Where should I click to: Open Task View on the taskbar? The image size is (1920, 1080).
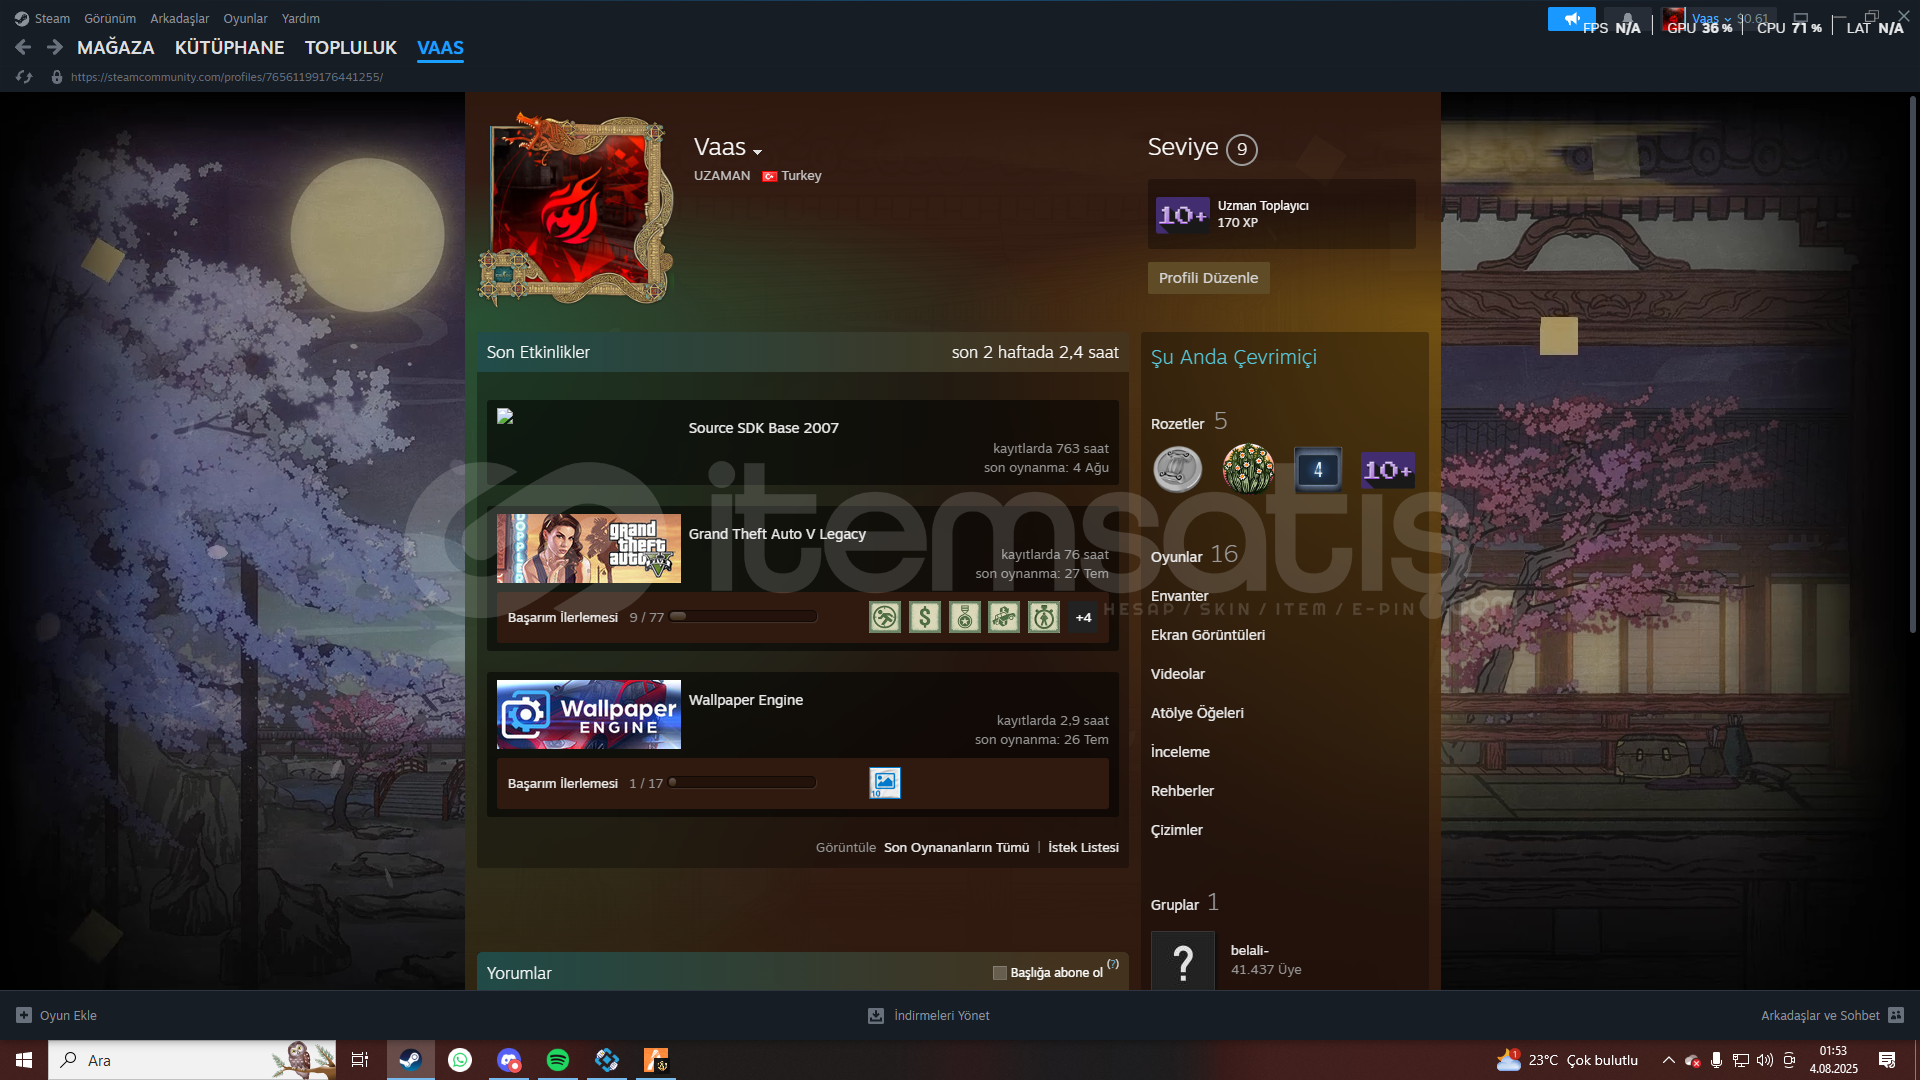coord(360,1060)
